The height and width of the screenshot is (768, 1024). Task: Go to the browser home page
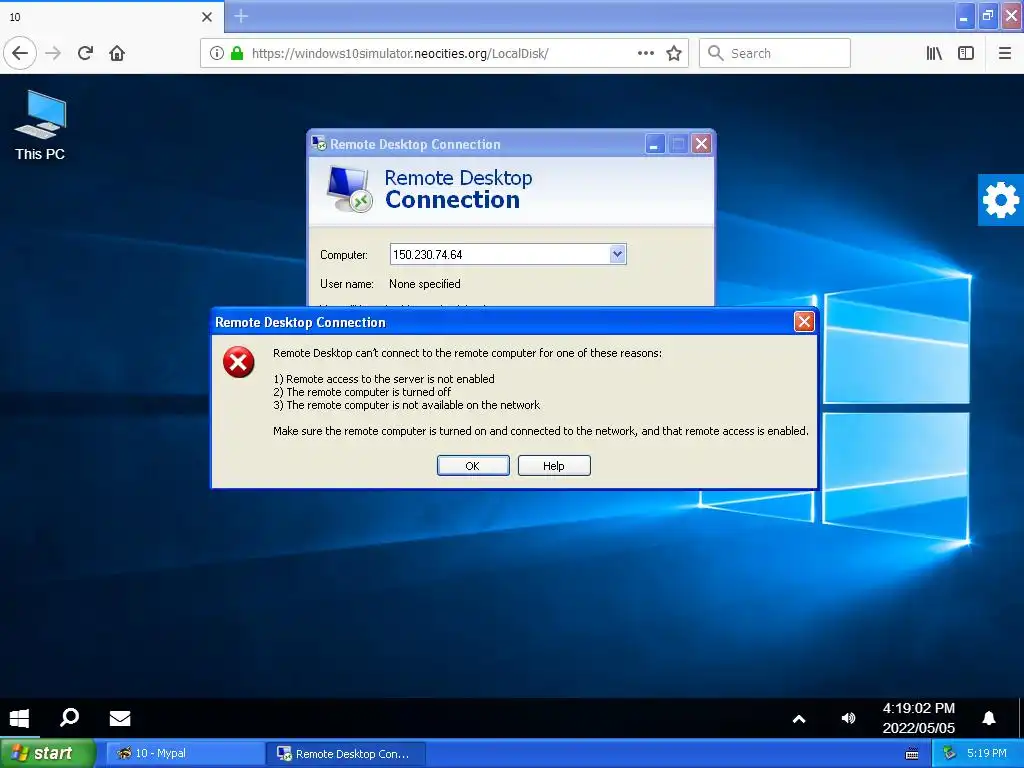tap(117, 53)
